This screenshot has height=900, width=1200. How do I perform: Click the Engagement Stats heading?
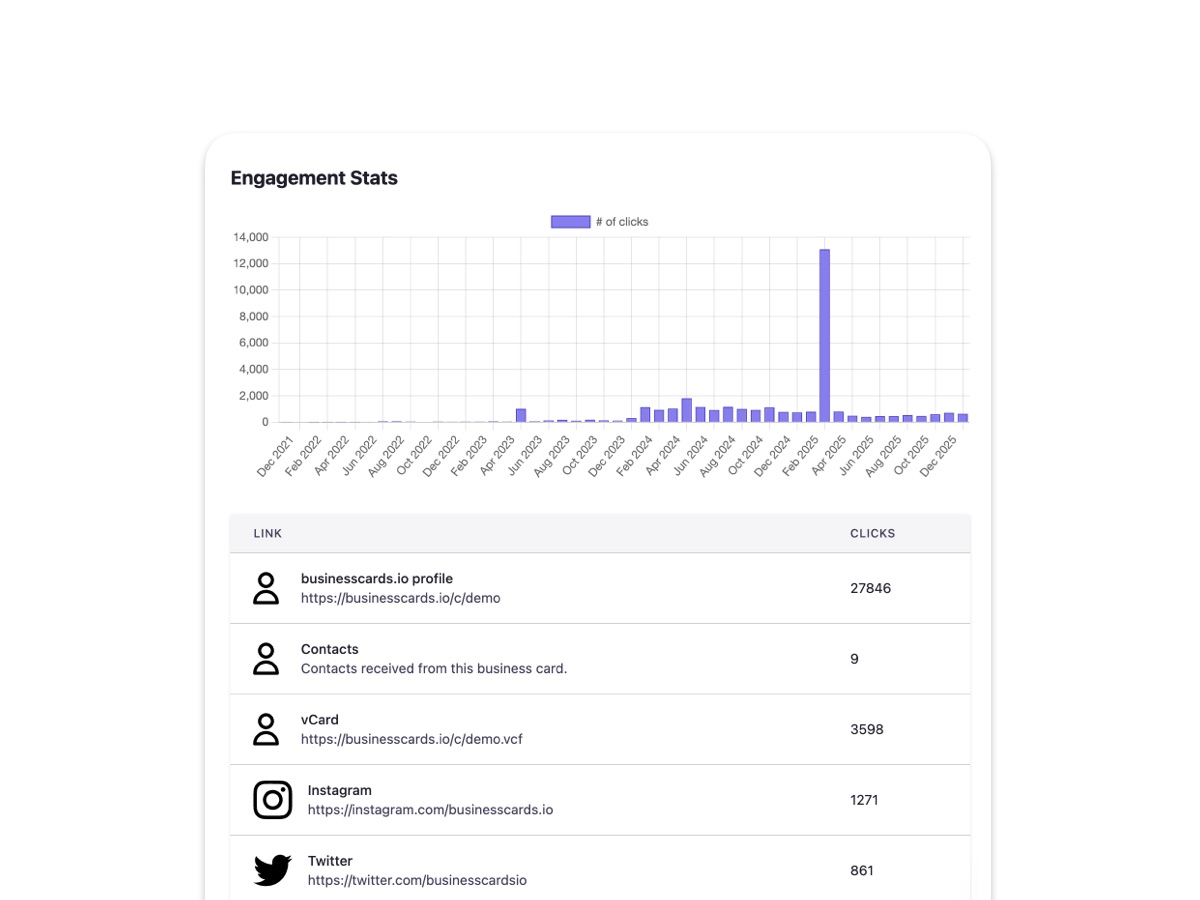tap(314, 177)
